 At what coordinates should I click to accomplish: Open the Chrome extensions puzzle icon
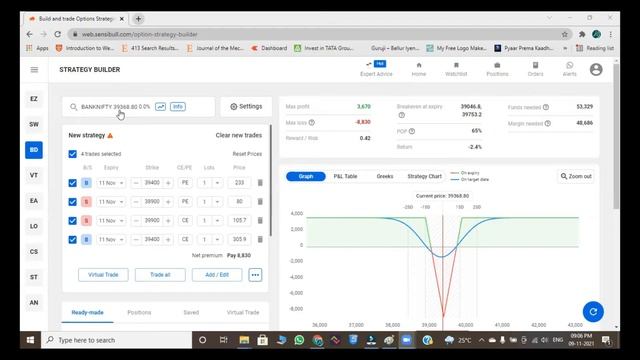pyautogui.click(x=582, y=34)
